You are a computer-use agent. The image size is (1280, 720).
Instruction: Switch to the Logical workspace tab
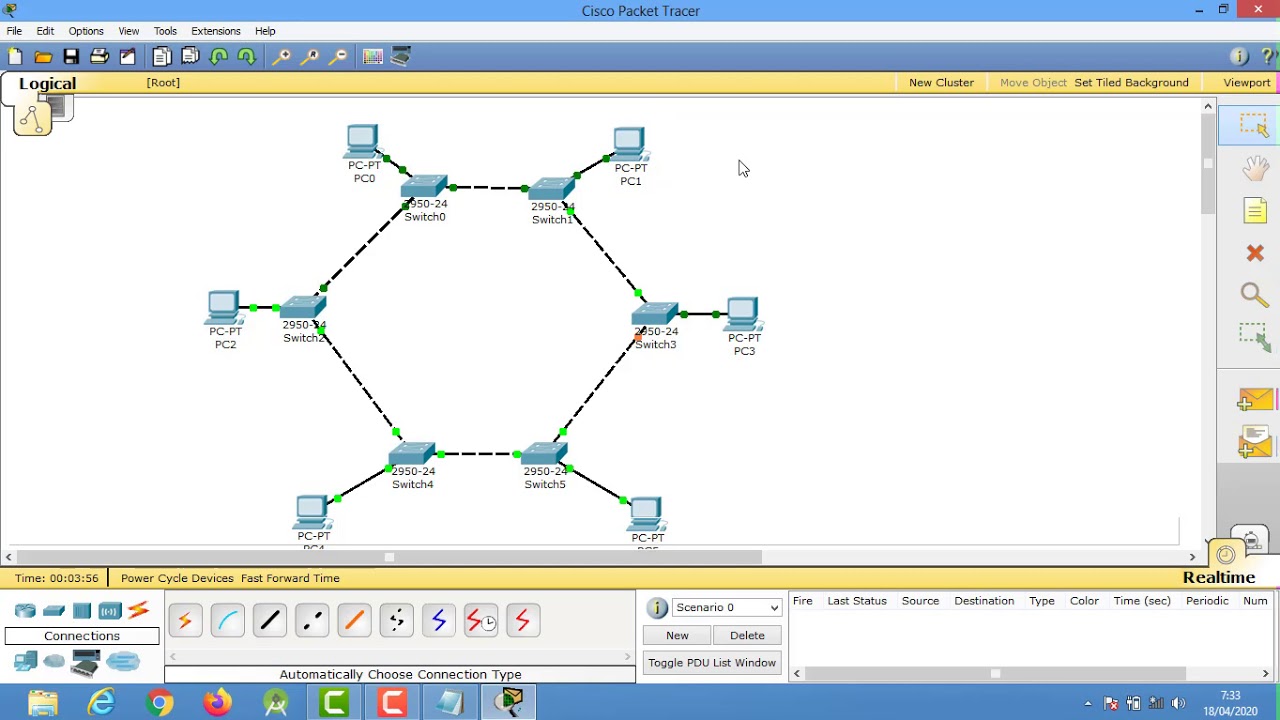click(x=47, y=84)
